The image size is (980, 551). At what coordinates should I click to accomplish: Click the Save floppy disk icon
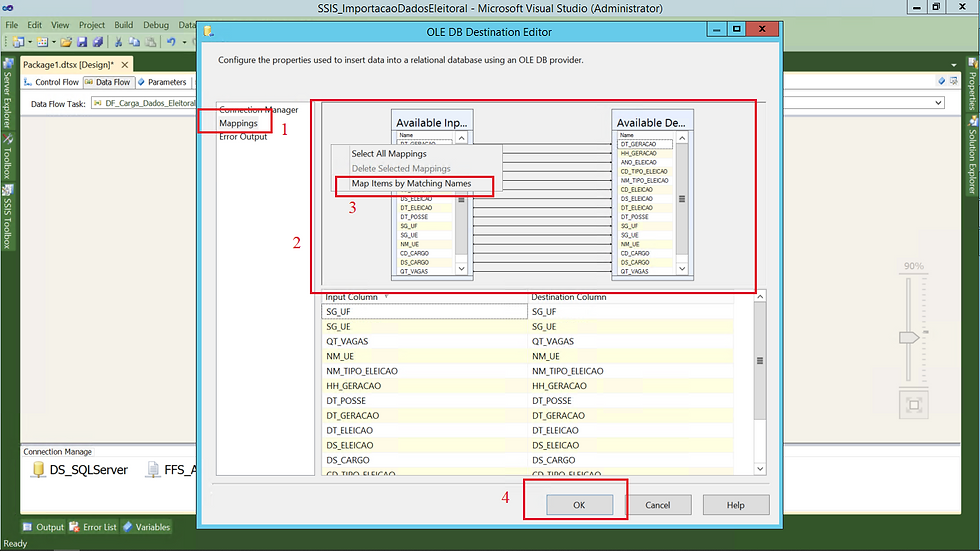pyautogui.click(x=82, y=42)
